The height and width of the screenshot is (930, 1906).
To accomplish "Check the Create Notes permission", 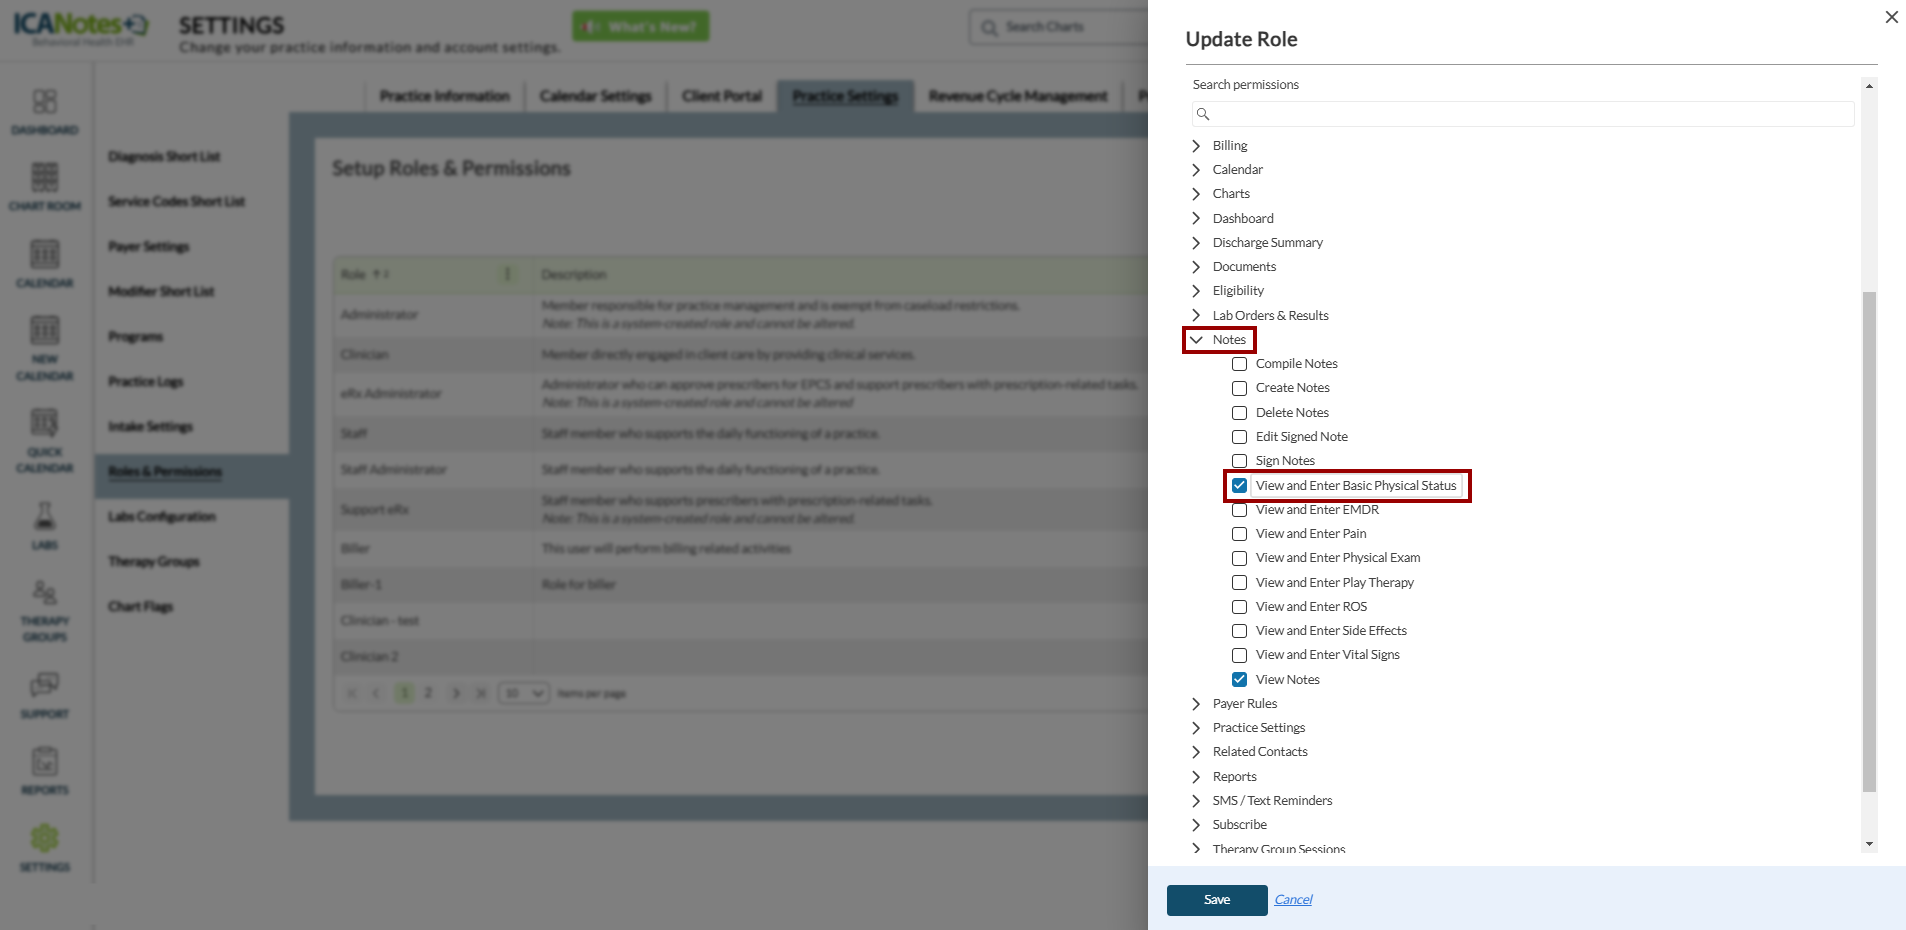I will coord(1239,388).
